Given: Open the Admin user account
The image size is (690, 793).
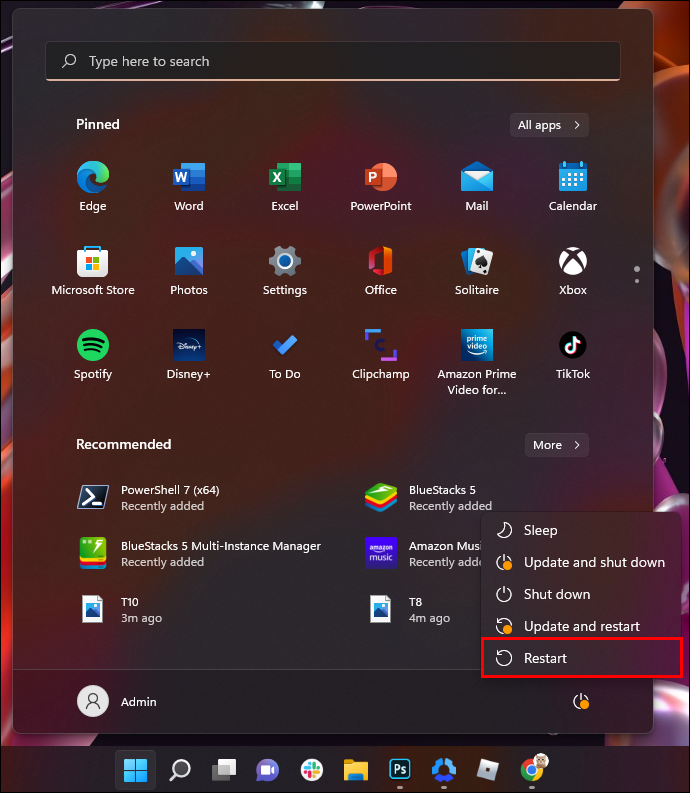Looking at the screenshot, I should tap(117, 701).
